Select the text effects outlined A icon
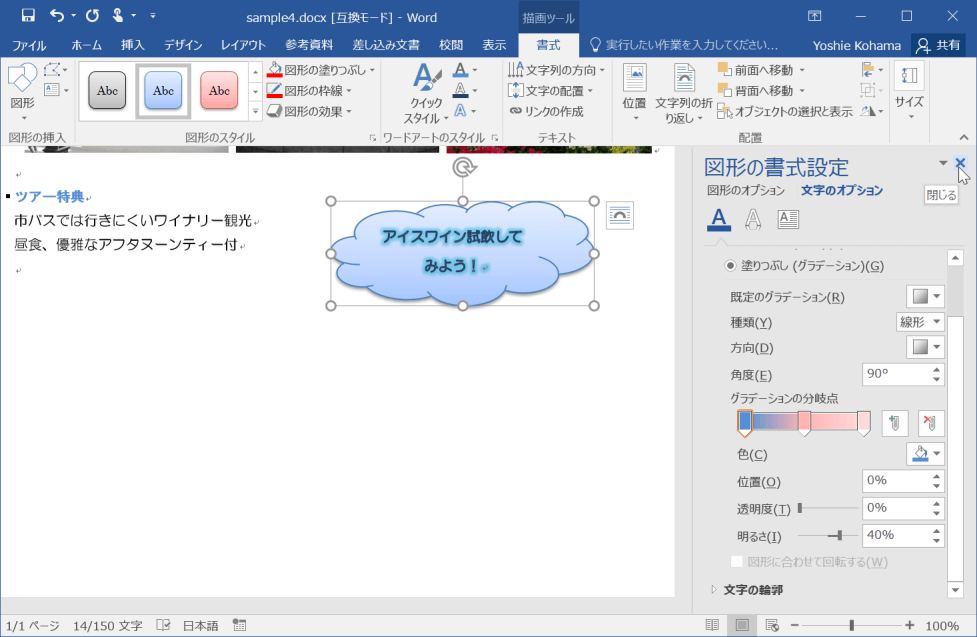Image resolution: width=977 pixels, height=637 pixels. coord(753,219)
